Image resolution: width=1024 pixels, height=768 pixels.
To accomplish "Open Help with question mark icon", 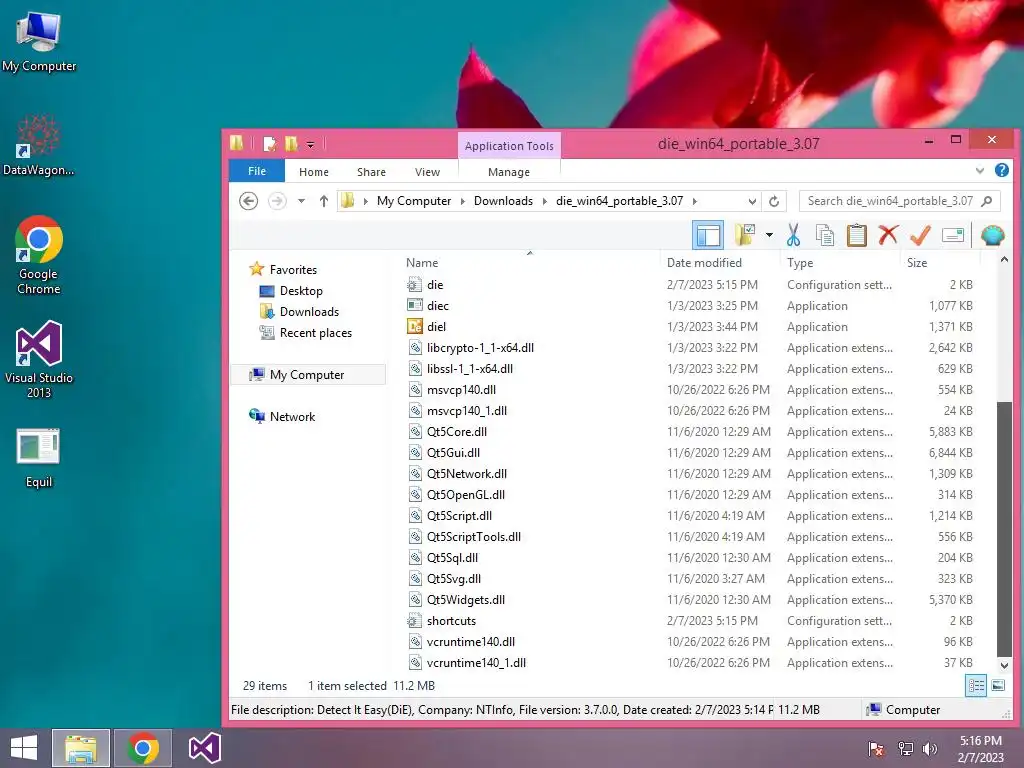I will pyautogui.click(x=1001, y=170).
